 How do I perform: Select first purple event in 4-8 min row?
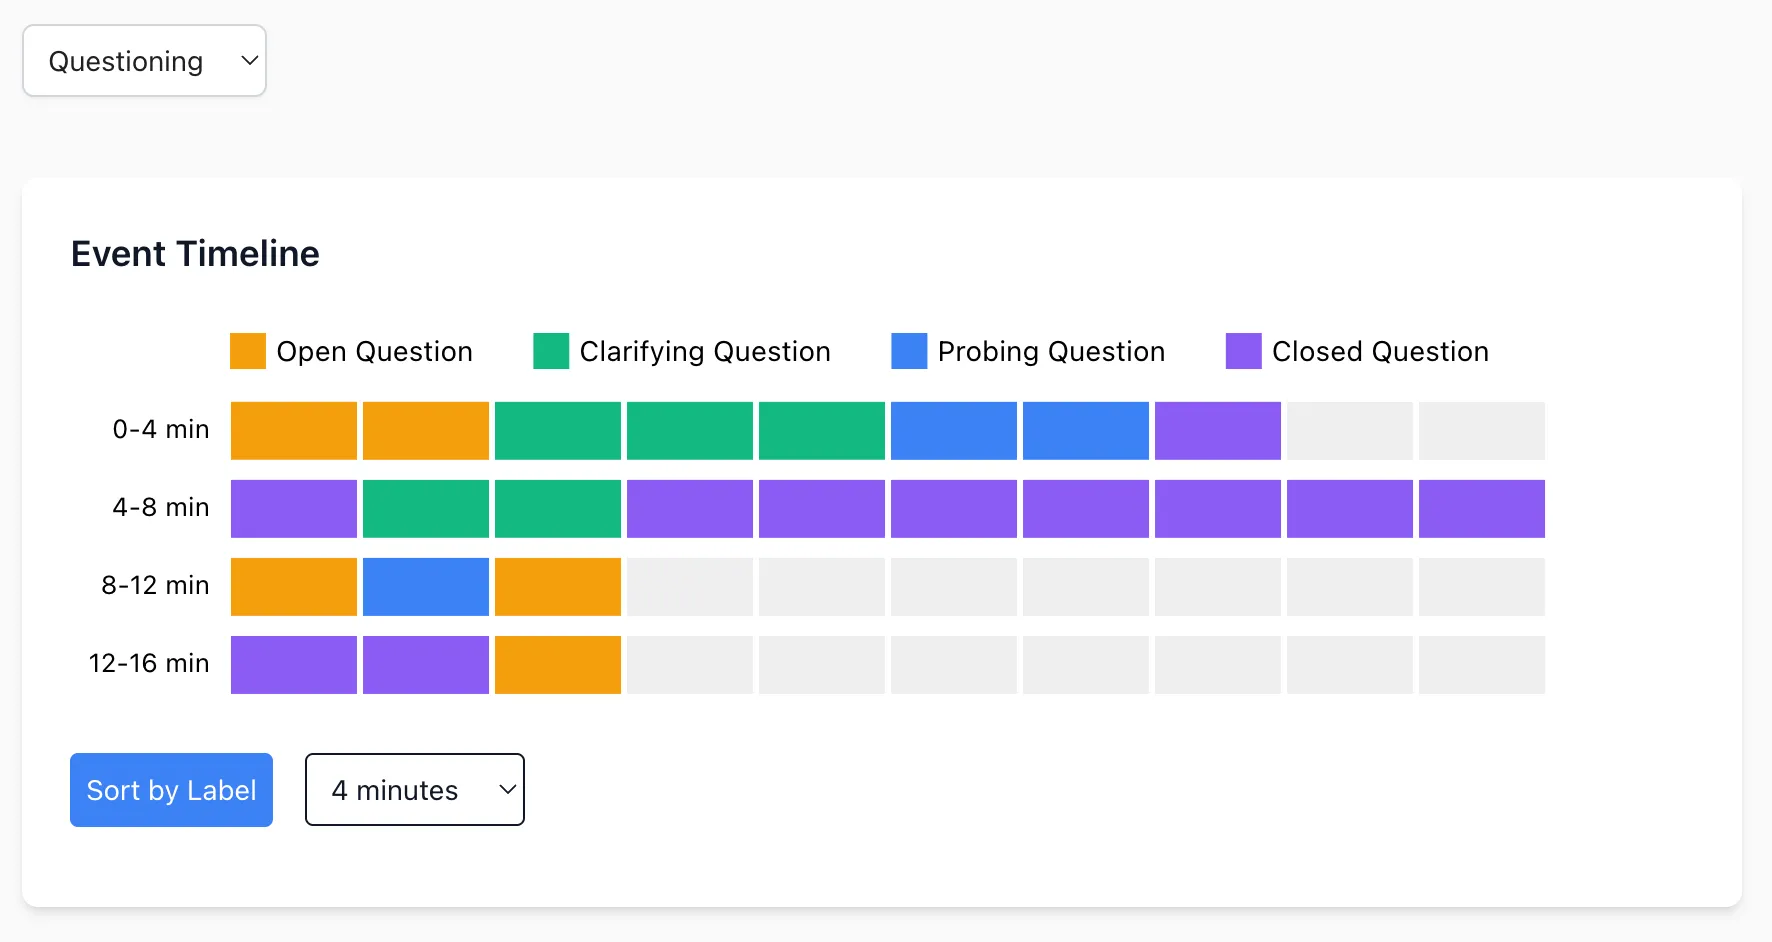click(294, 509)
